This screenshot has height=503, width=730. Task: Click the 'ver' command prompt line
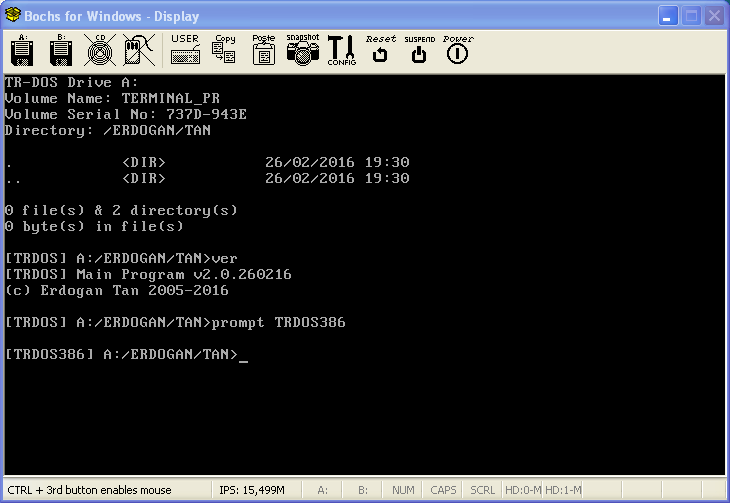point(121,258)
